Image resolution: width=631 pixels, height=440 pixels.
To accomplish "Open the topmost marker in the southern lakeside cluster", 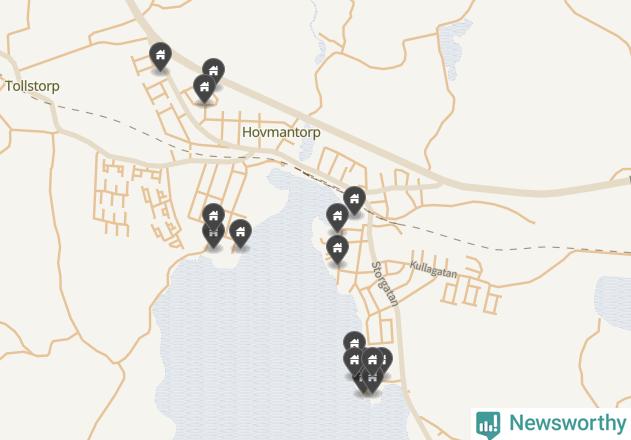I will (x=354, y=341).
